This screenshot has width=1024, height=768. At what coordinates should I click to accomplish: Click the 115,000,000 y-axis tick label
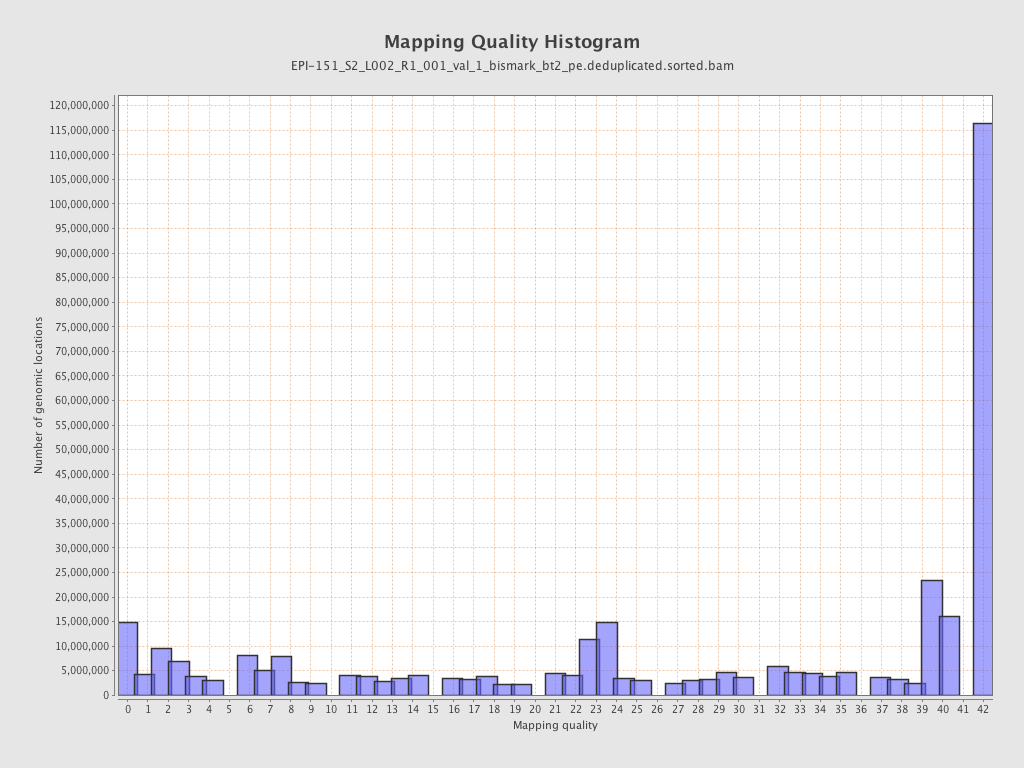point(79,130)
